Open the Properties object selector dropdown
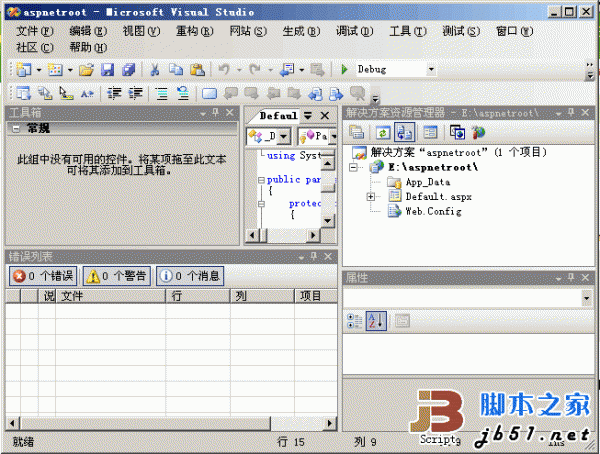 586,298
